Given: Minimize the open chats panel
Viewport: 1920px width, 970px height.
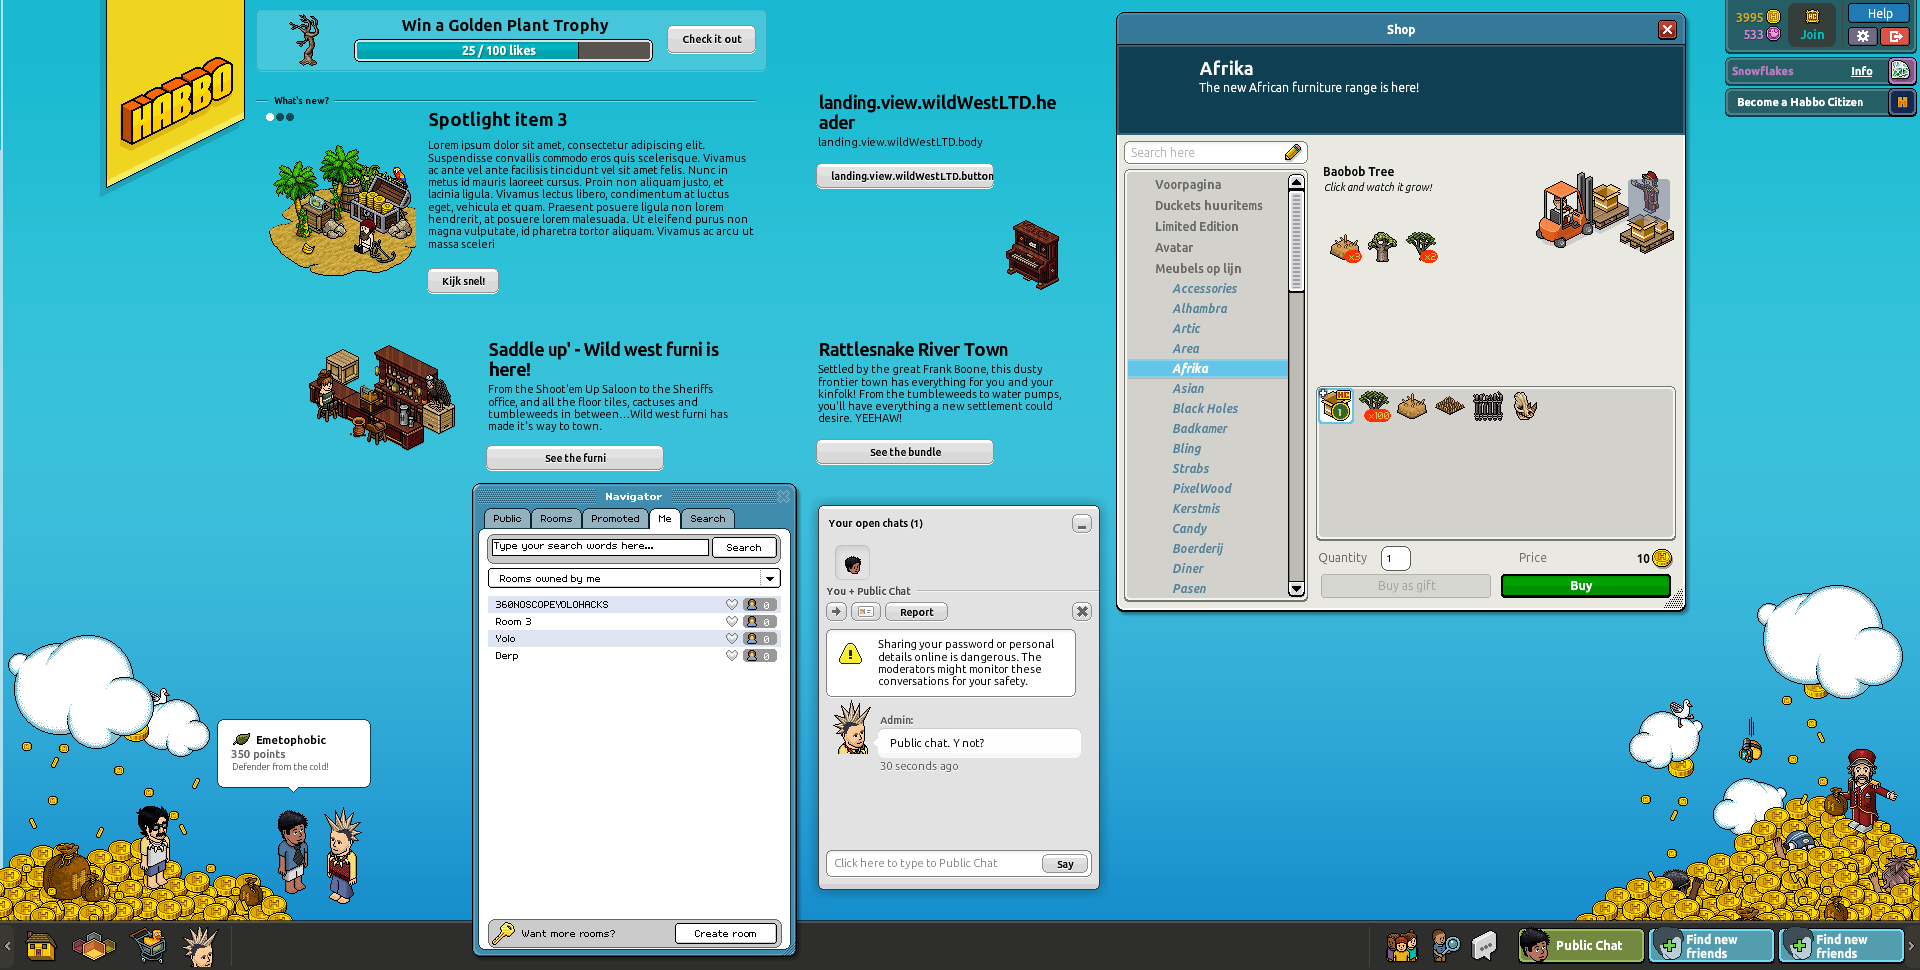Looking at the screenshot, I should click(1082, 524).
